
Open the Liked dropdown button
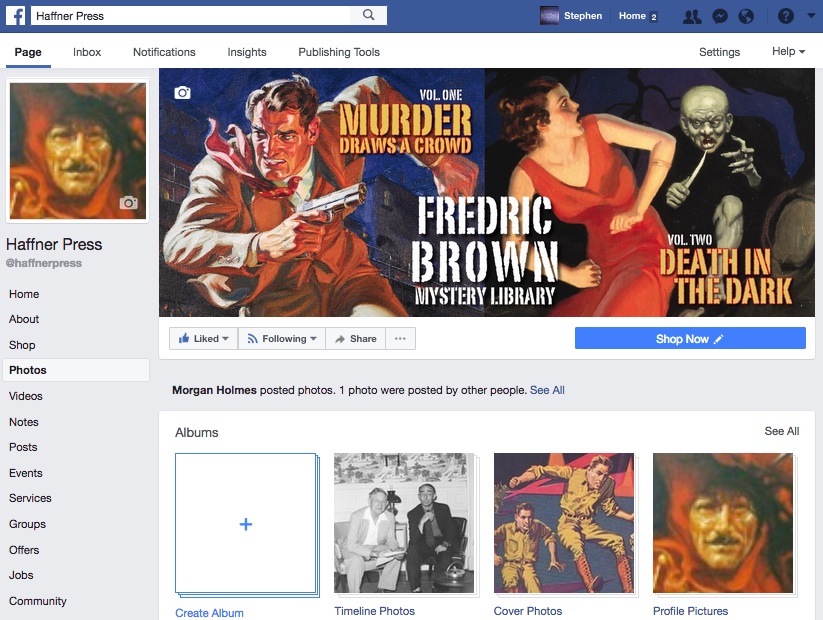point(204,339)
